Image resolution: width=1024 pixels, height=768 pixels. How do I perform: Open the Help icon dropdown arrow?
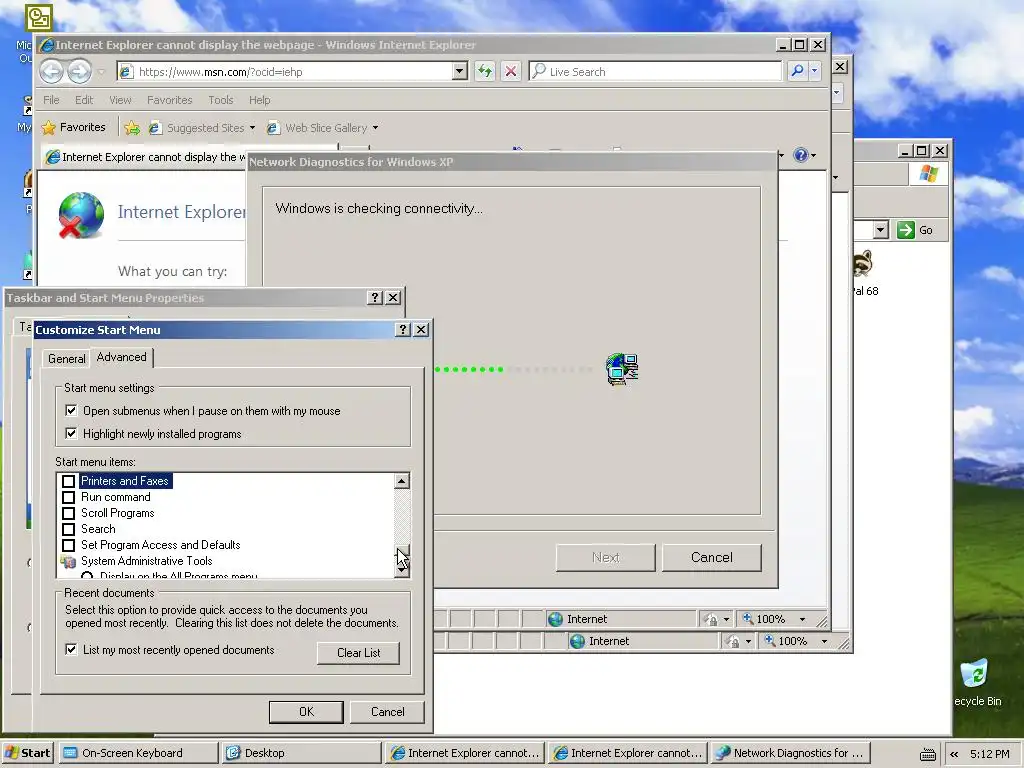(x=813, y=155)
